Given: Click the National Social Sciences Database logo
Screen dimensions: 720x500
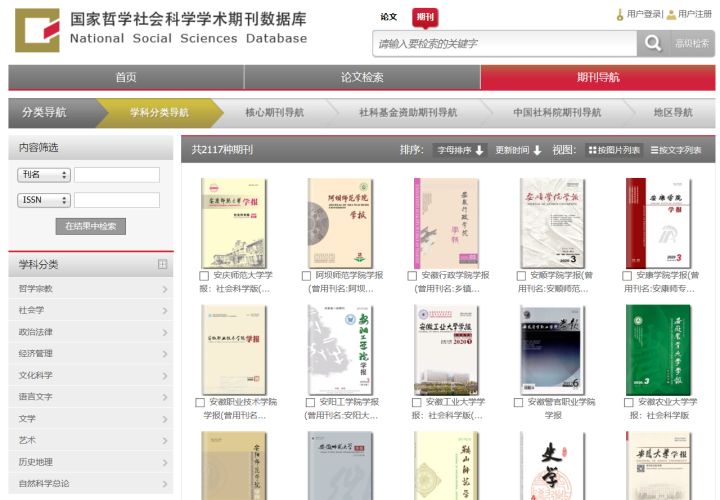Looking at the screenshot, I should [x=37, y=30].
